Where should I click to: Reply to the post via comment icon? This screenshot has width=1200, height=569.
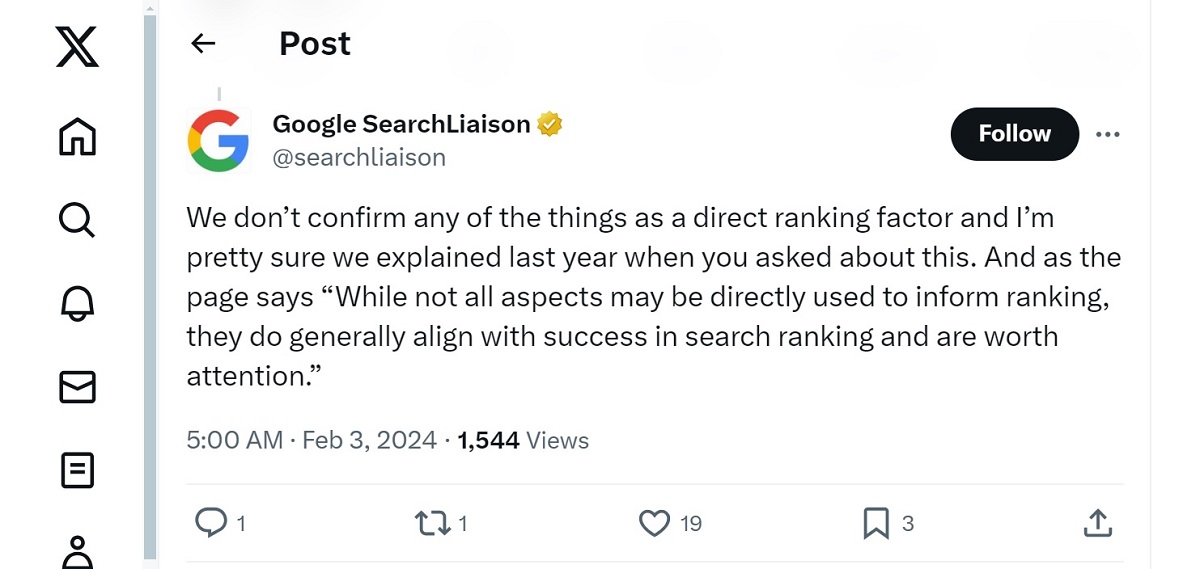[210, 522]
